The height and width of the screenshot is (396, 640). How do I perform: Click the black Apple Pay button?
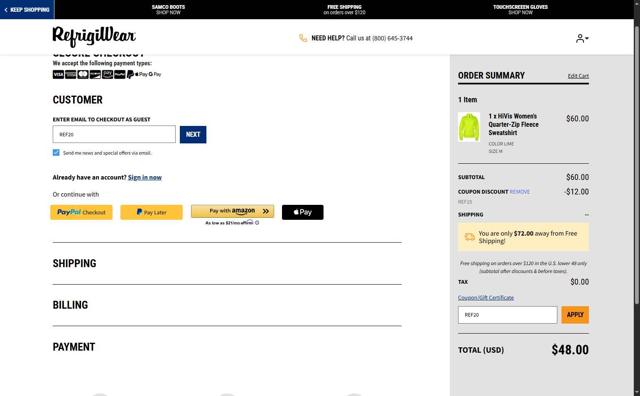[x=302, y=212]
